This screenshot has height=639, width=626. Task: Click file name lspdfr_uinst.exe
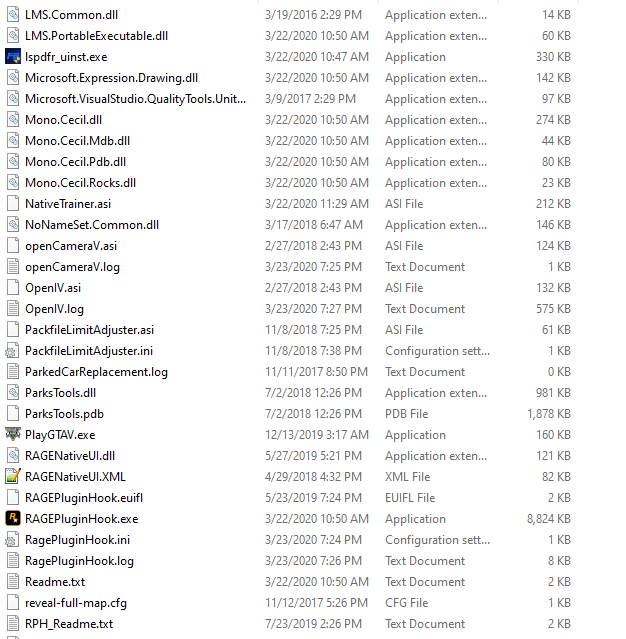point(66,57)
